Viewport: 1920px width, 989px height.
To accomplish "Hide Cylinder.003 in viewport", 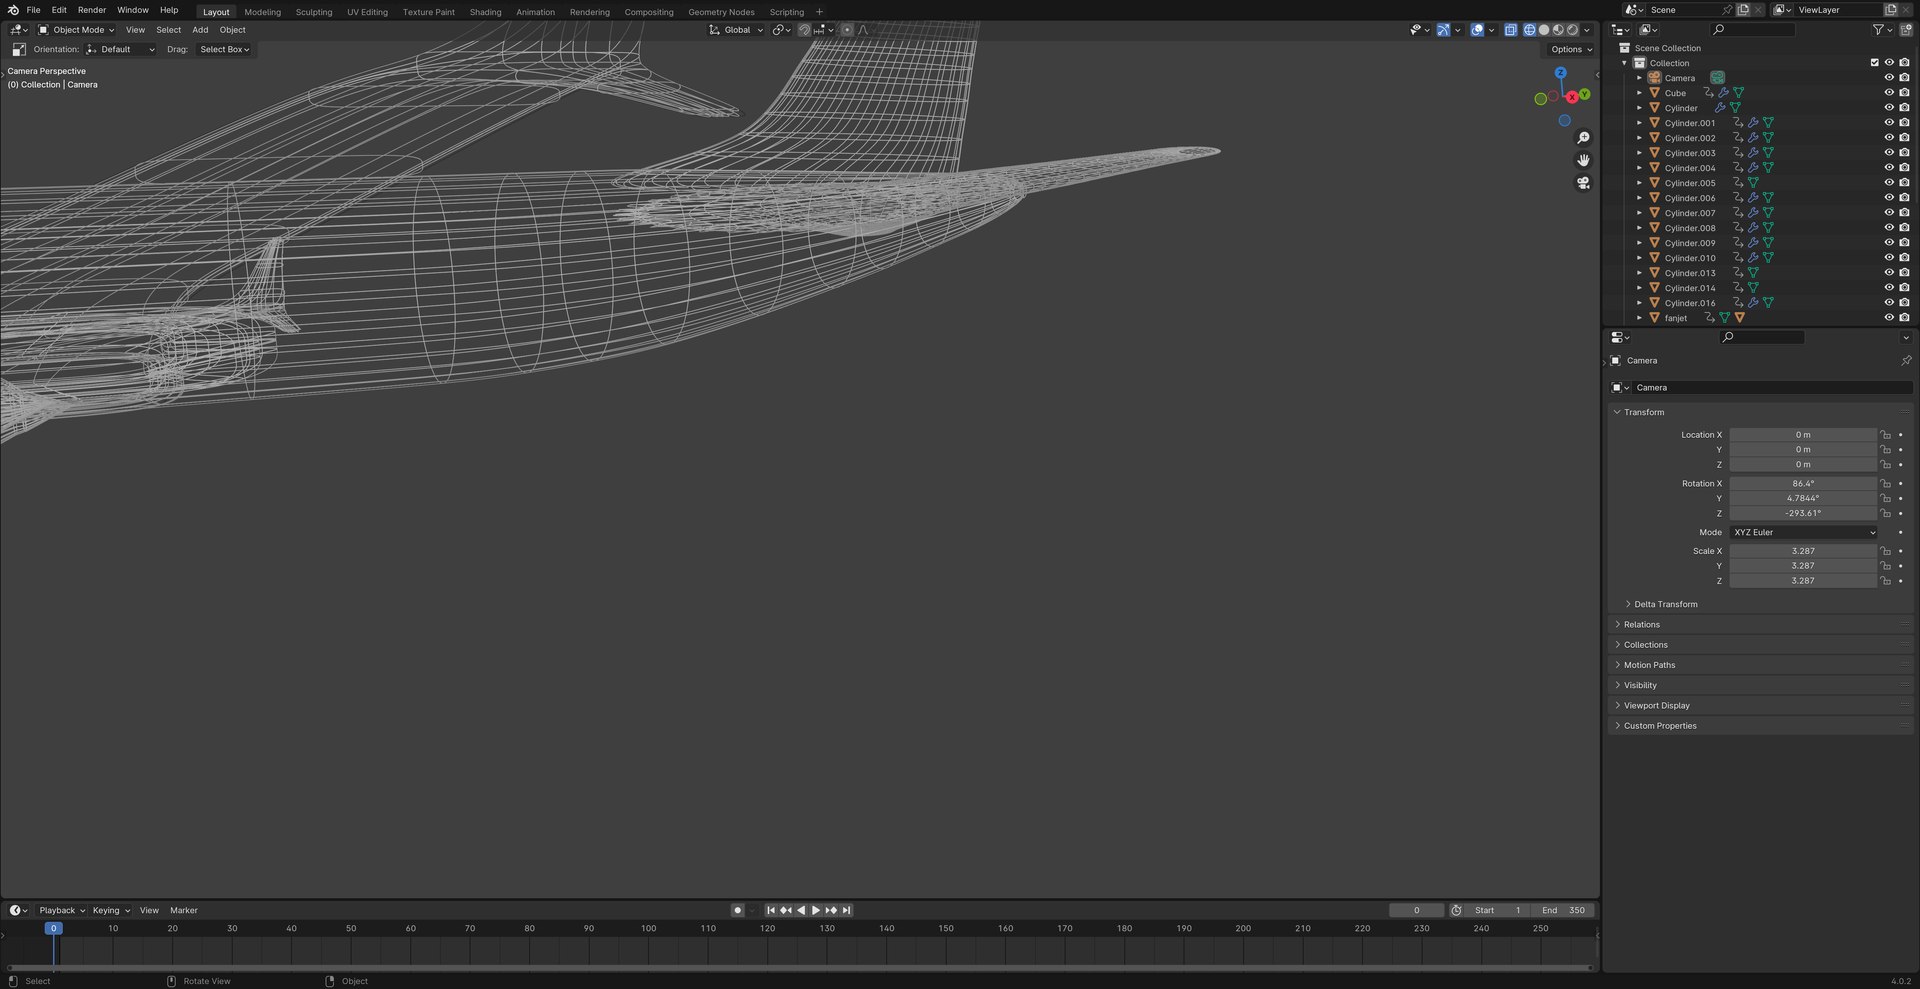I will pyautogui.click(x=1889, y=153).
